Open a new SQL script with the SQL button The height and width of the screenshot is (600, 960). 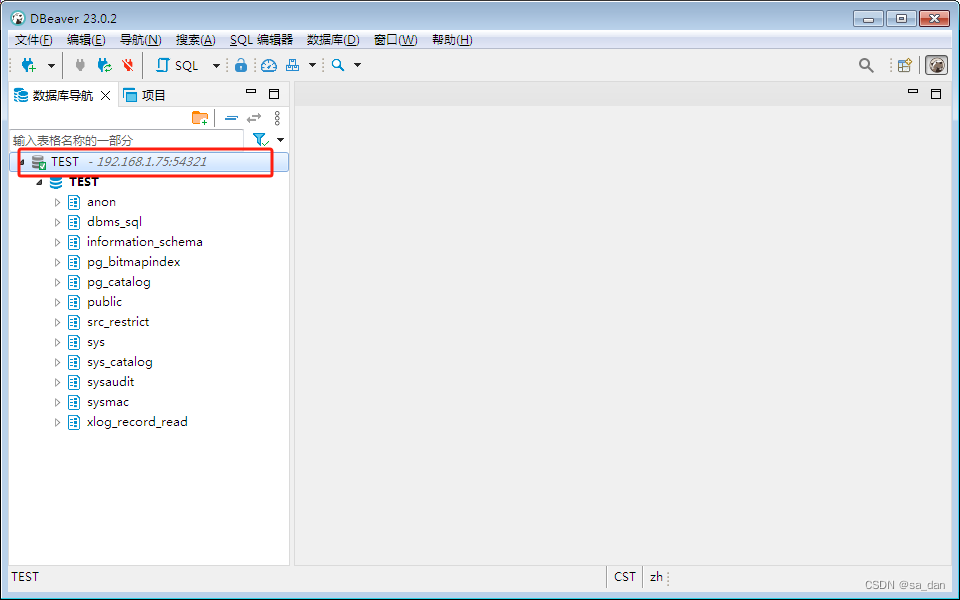(x=178, y=65)
